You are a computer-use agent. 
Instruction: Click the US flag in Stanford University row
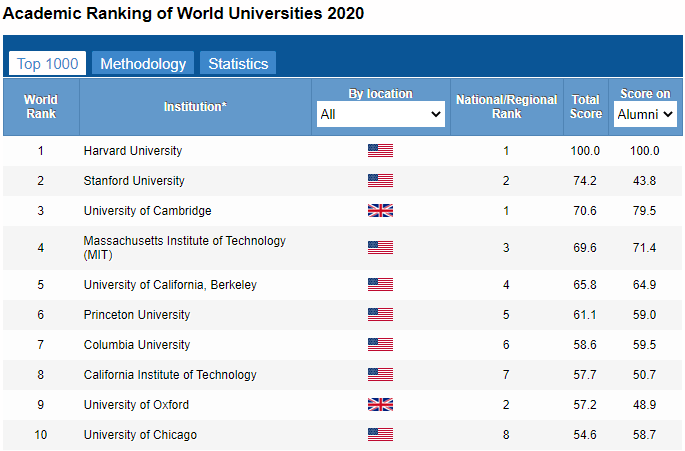pos(380,181)
